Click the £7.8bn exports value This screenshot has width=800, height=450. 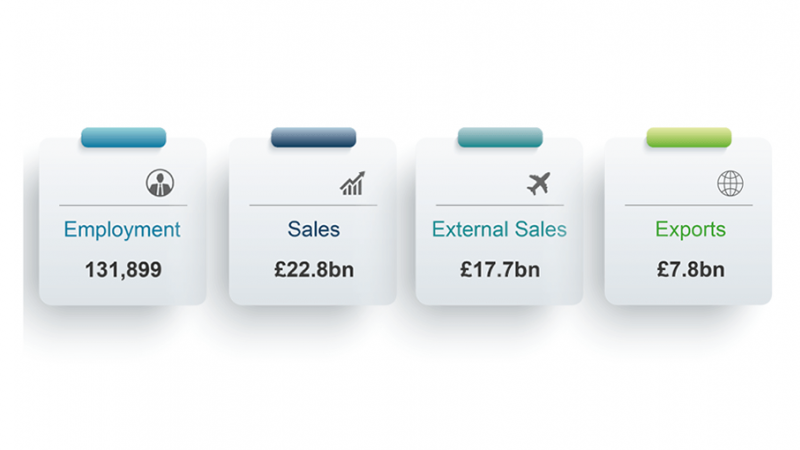tap(690, 269)
